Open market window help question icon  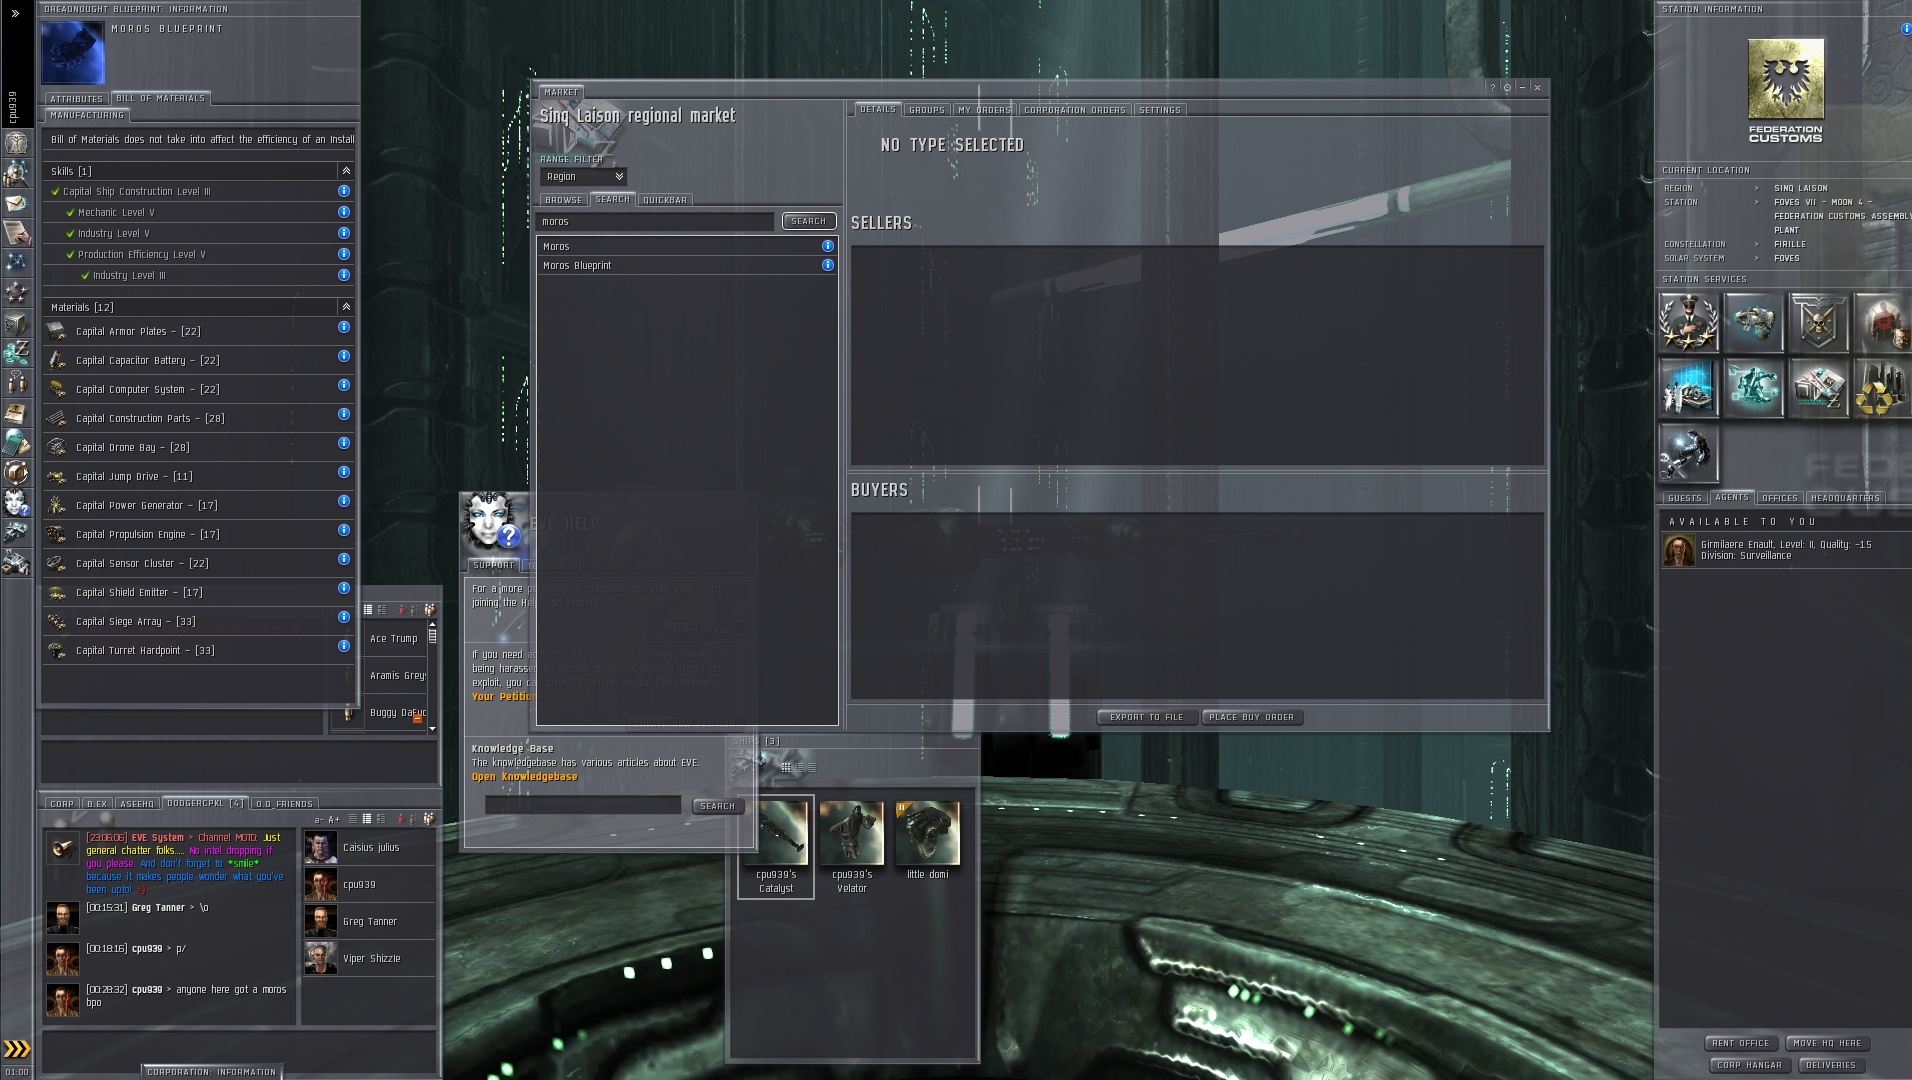[x=1493, y=88]
